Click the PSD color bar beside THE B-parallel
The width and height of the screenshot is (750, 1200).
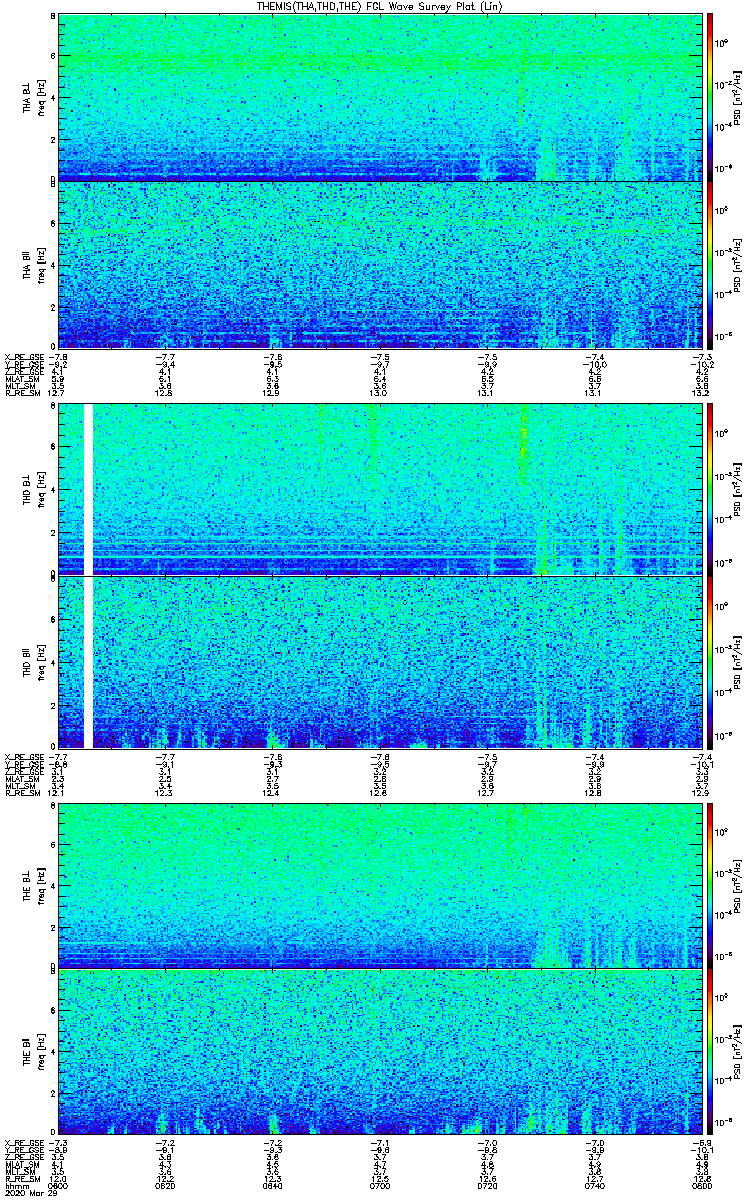click(710, 1052)
